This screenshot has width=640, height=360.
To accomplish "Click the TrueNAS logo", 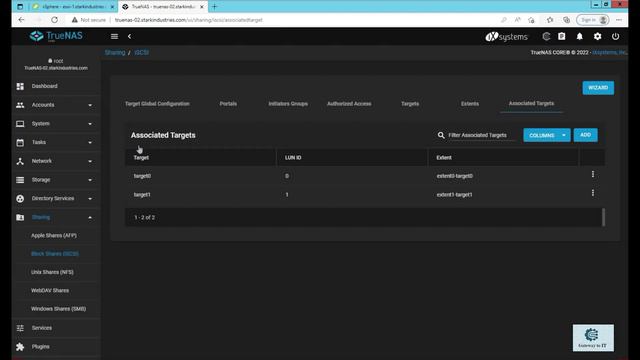I will pyautogui.click(x=56, y=36).
